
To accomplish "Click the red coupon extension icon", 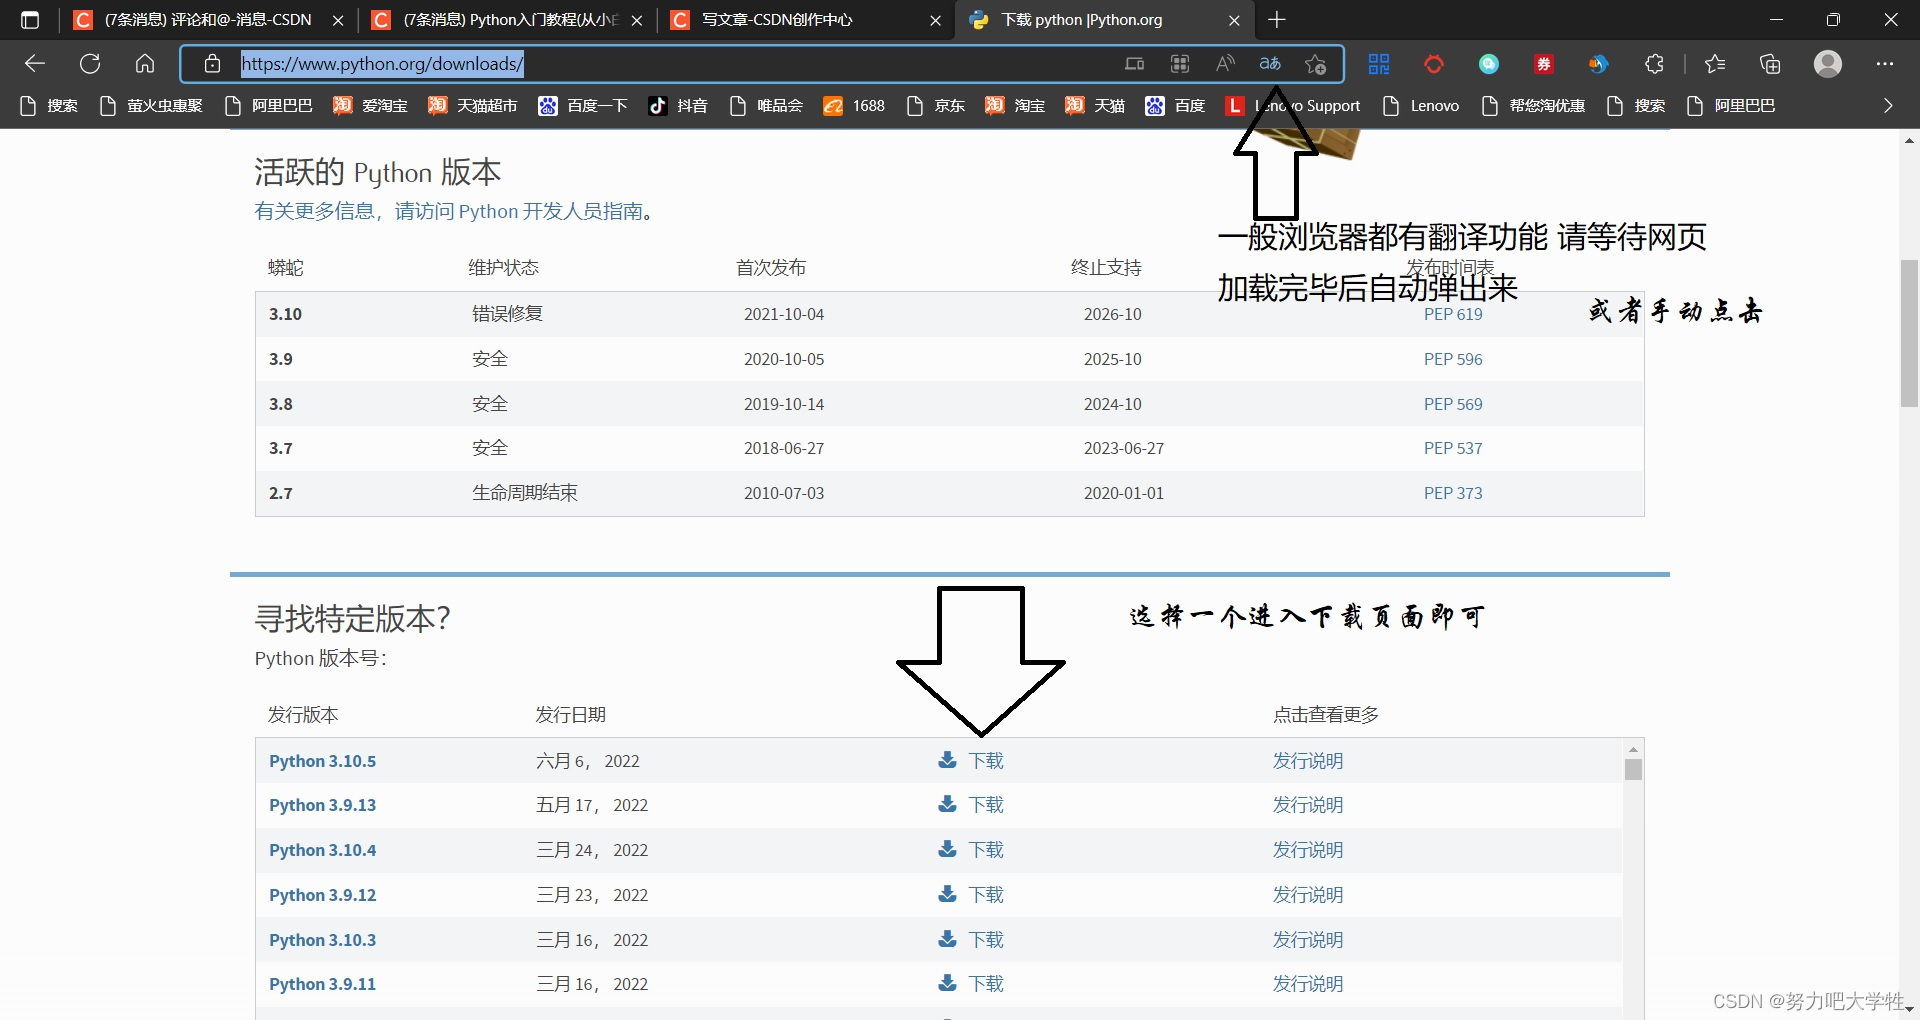I will [x=1544, y=64].
